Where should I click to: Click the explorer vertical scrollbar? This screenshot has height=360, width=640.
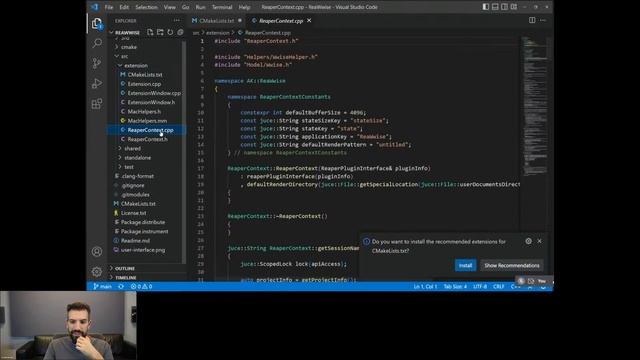click(184, 151)
